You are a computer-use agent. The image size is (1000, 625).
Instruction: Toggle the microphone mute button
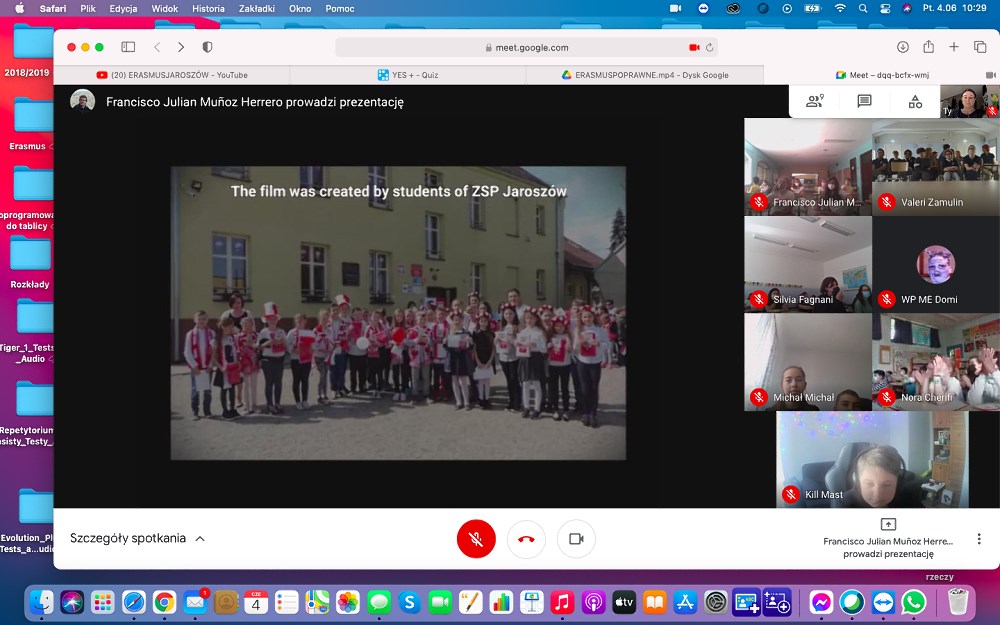476,539
